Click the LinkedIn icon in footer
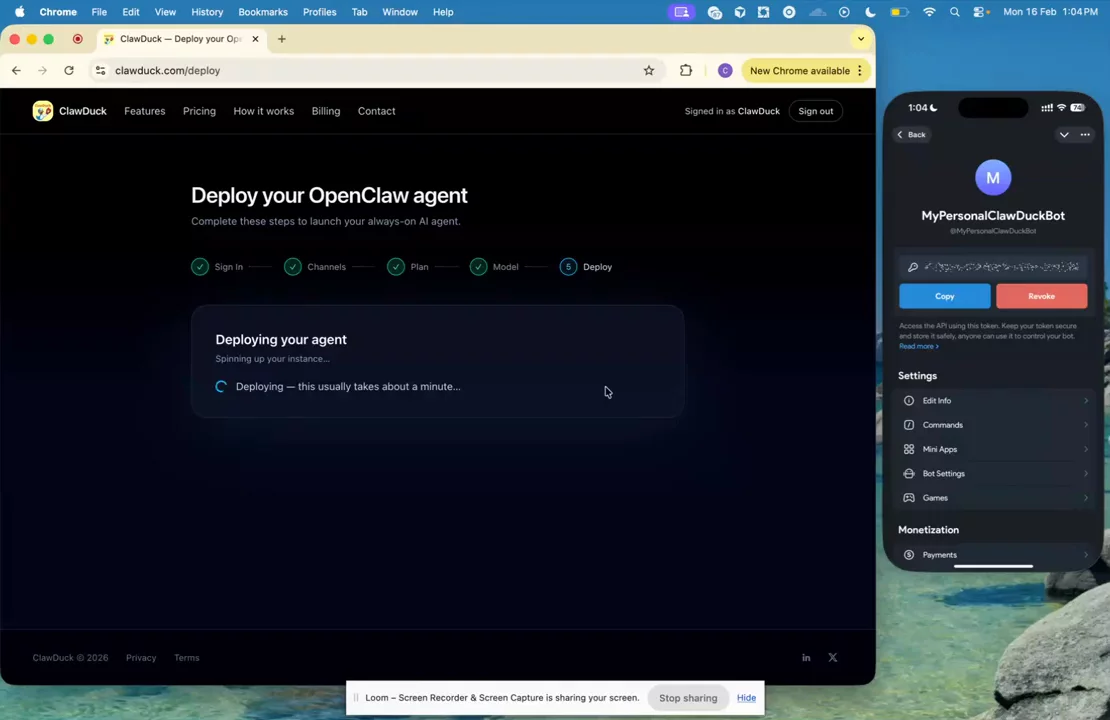 click(806, 658)
